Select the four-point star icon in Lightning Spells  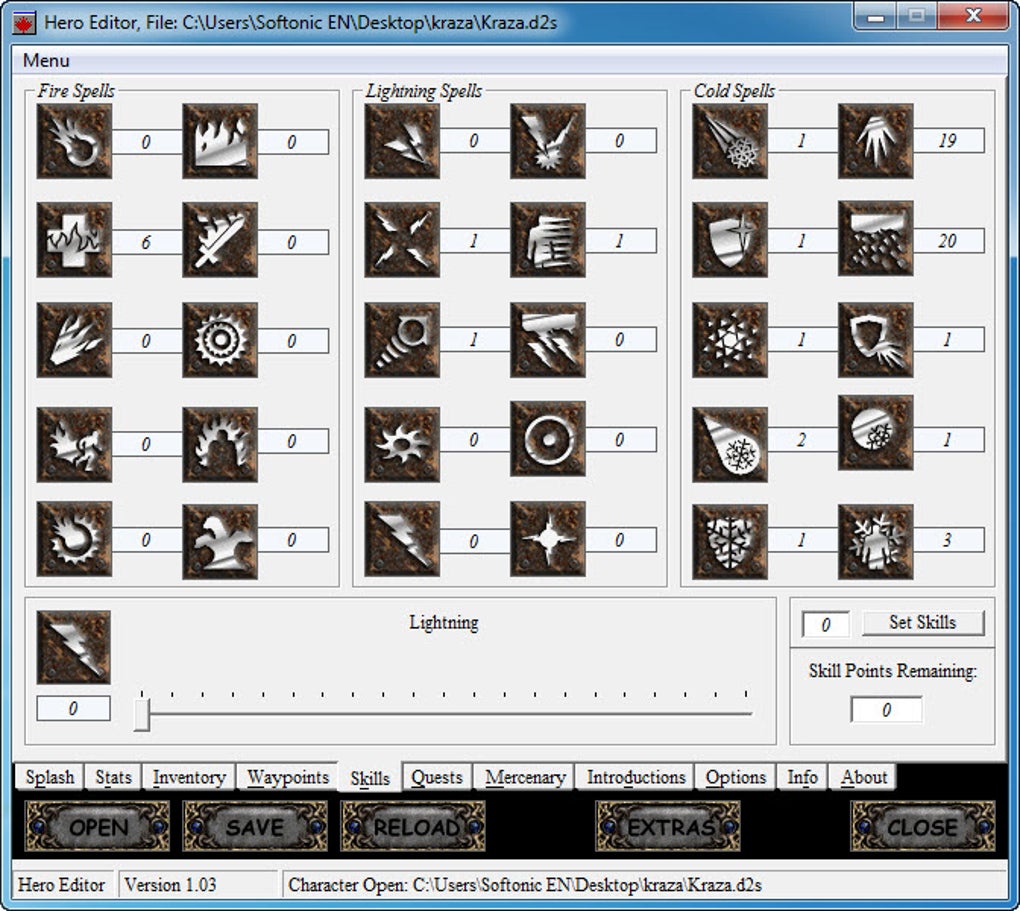tap(548, 539)
